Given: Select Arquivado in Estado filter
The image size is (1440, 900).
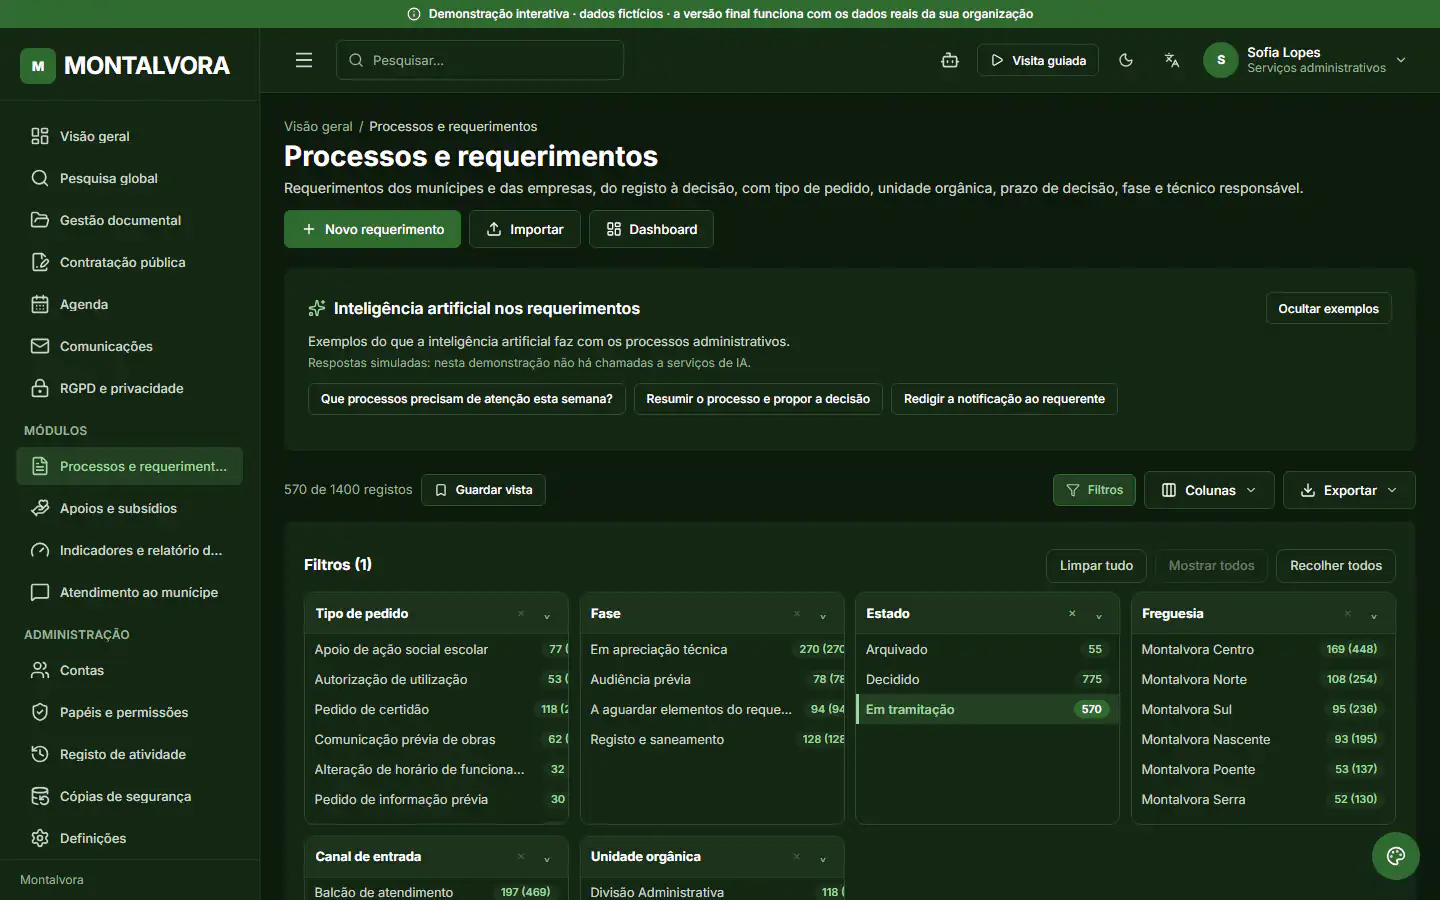Looking at the screenshot, I should (x=987, y=649).
